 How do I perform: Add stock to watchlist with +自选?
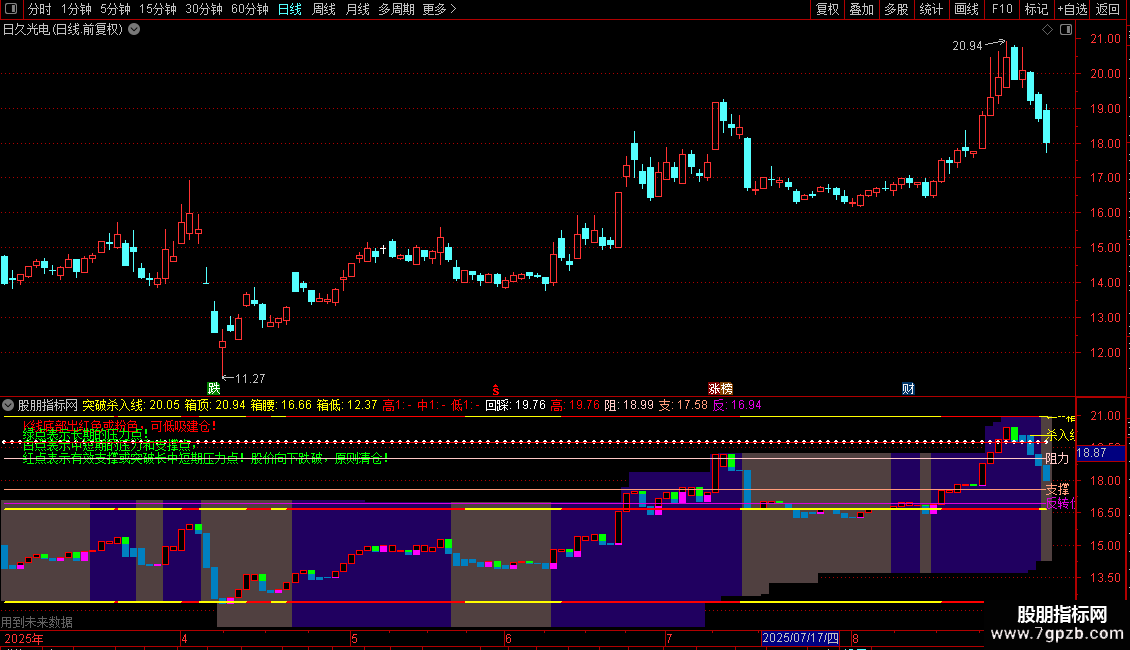[1072, 9]
